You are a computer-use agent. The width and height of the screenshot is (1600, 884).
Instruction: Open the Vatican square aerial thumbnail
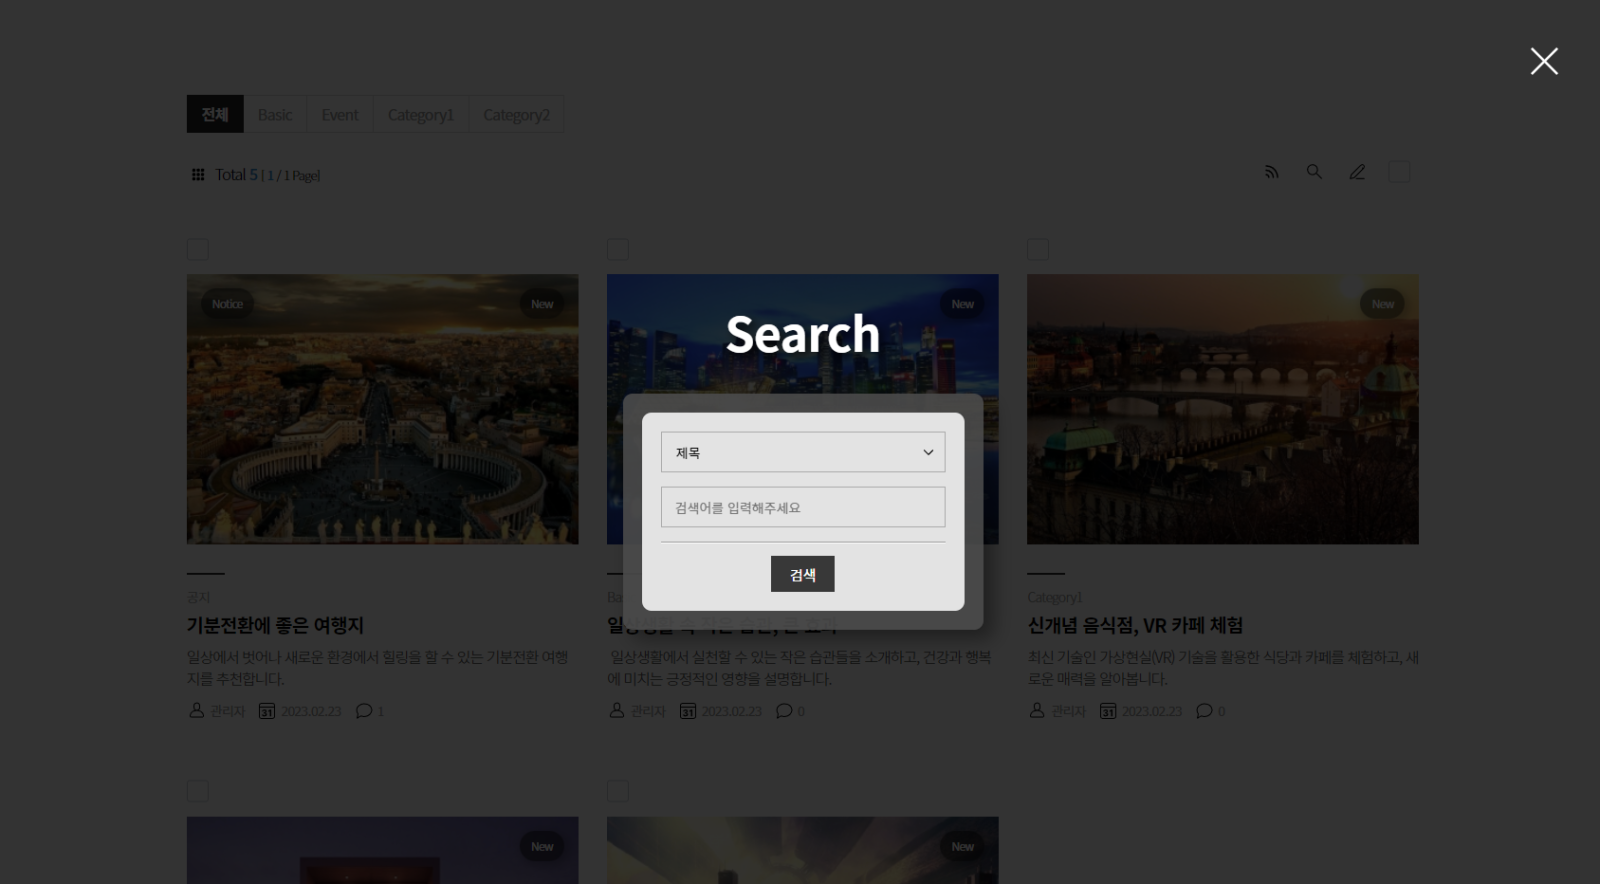click(382, 409)
